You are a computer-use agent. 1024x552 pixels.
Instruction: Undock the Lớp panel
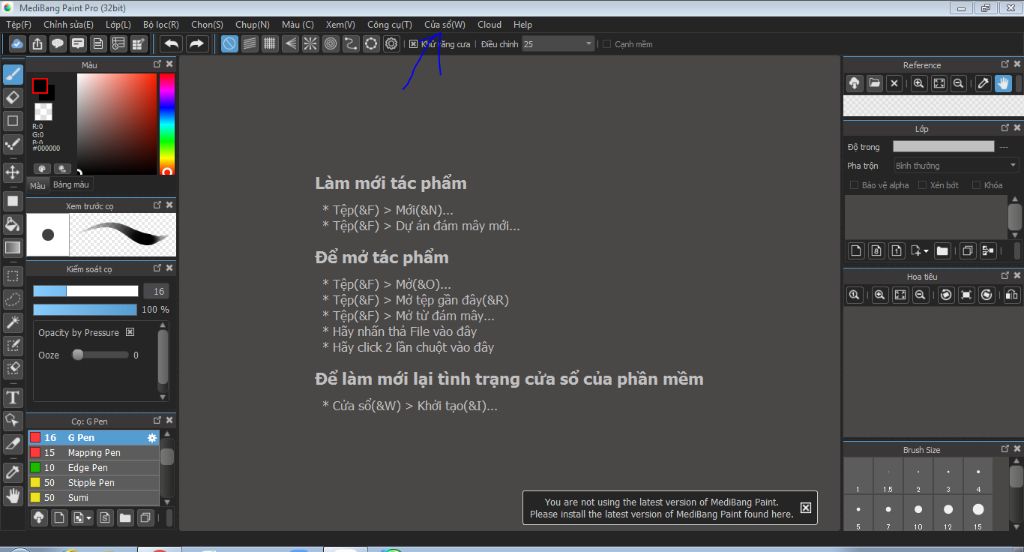(1004, 128)
